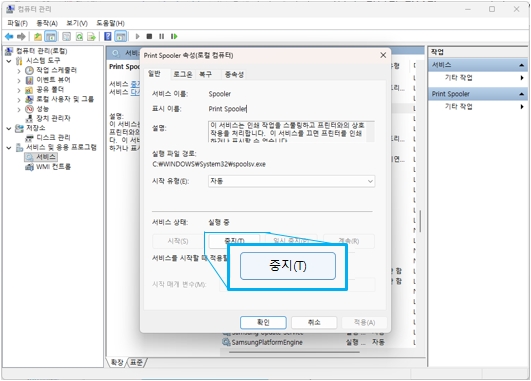Click the Up one level folder icon
531x381 pixels.
[38, 36]
